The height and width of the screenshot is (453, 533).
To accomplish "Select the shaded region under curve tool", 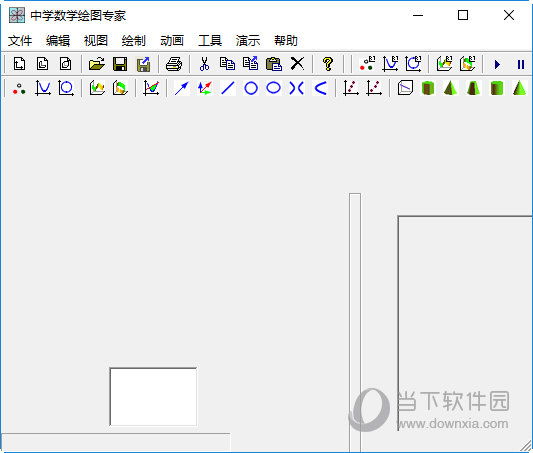I will [151, 88].
